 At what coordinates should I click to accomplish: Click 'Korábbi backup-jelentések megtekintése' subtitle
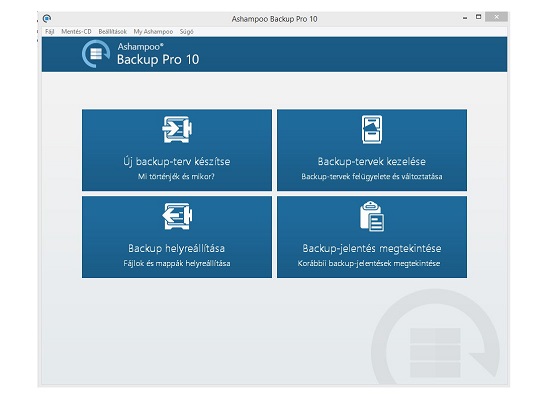pos(369,263)
